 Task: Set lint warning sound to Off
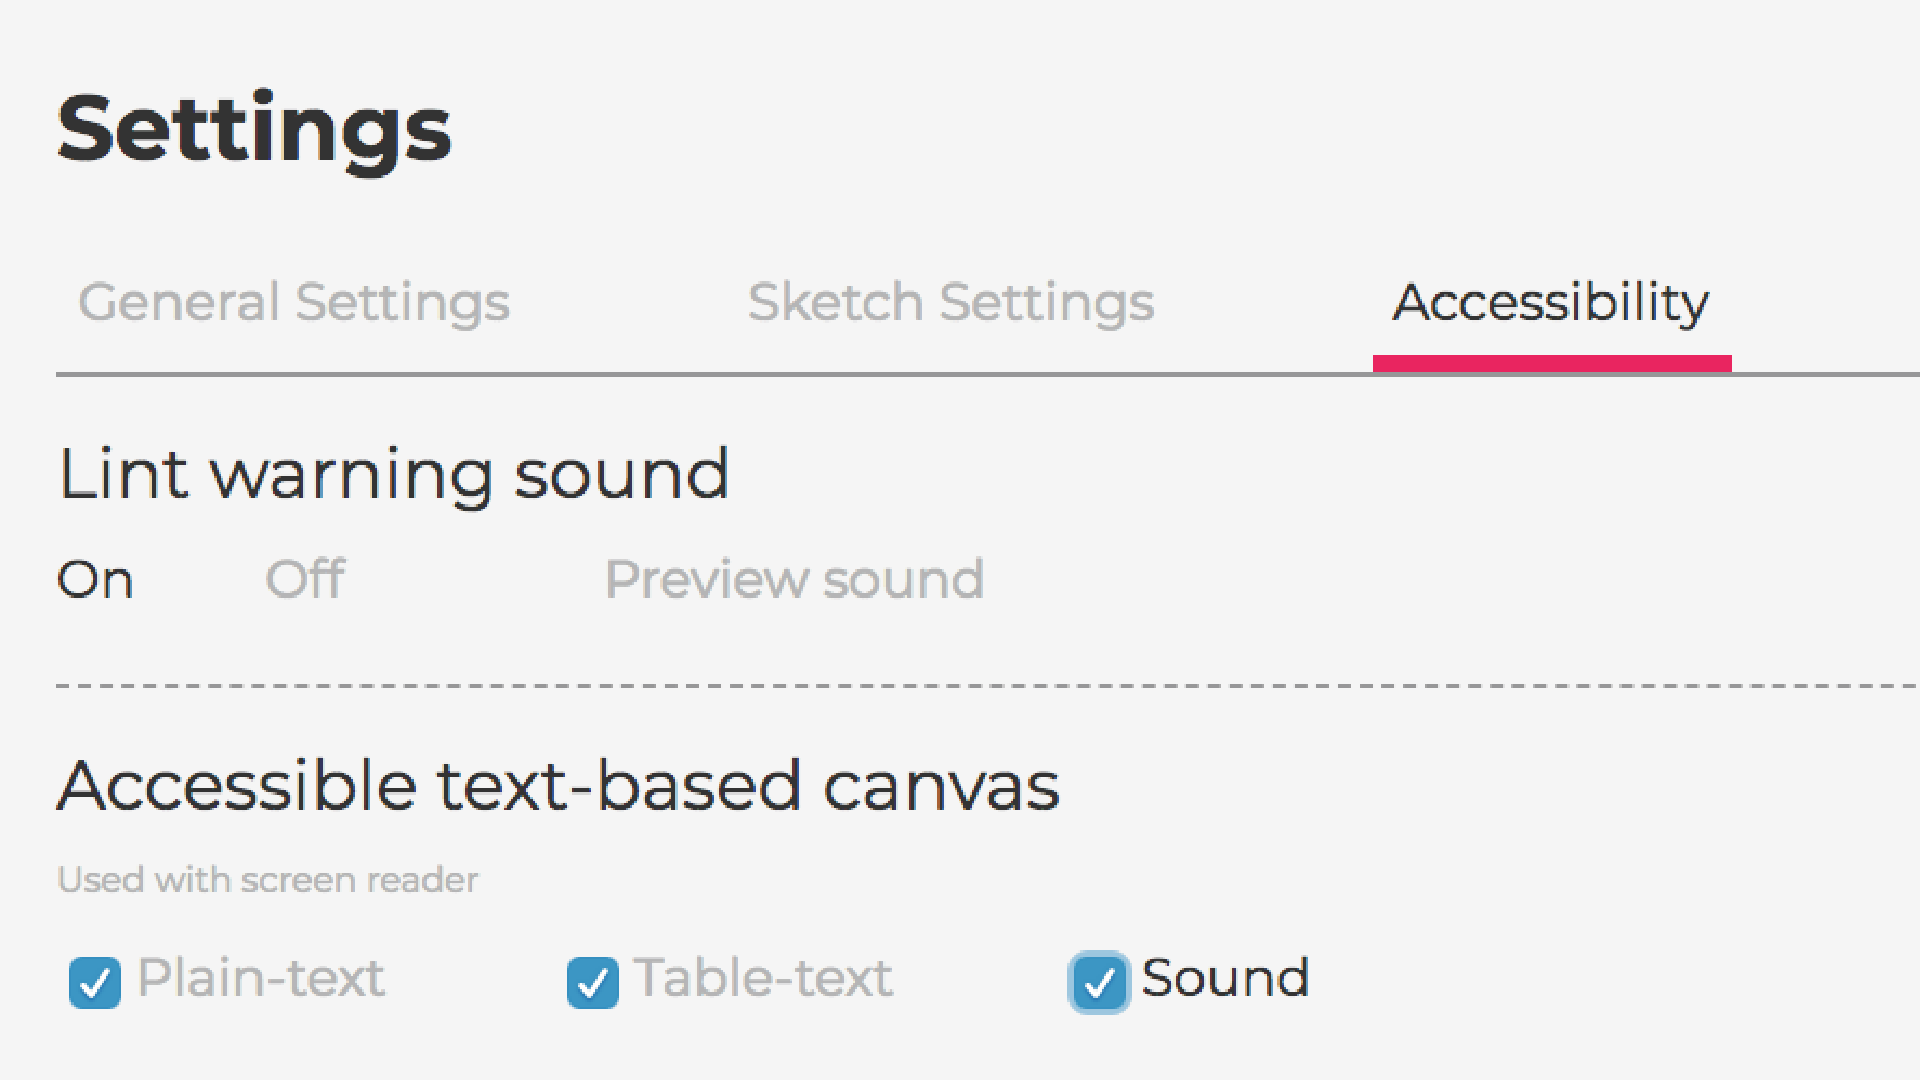point(305,579)
